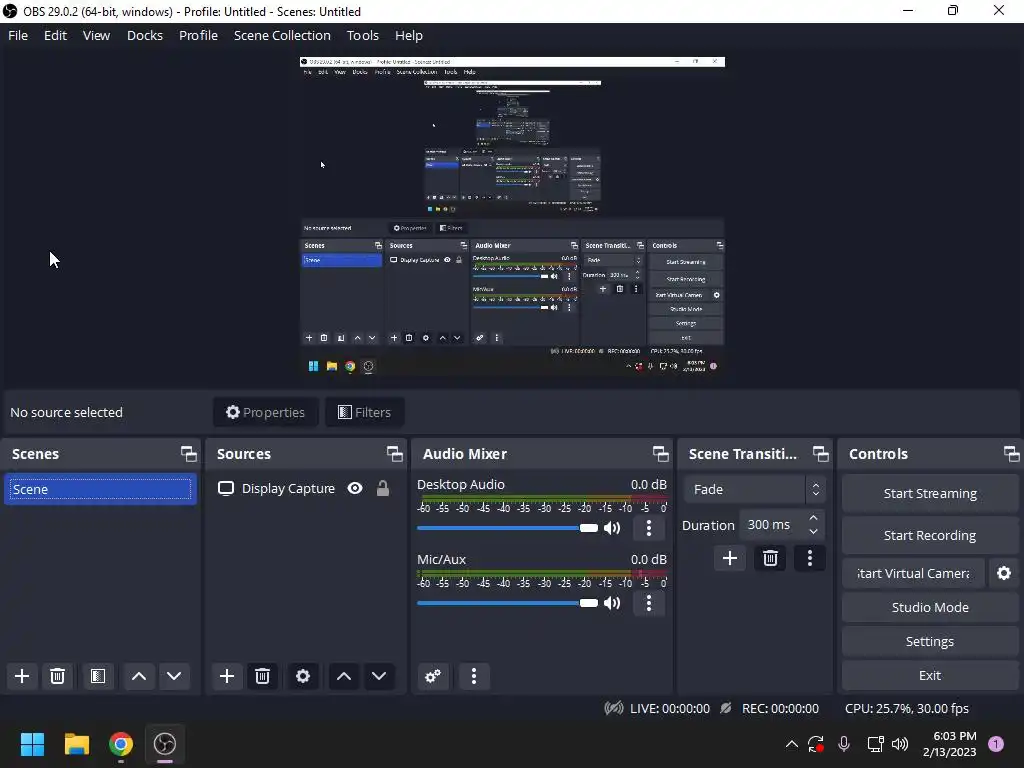Move source down arrow in Sources dock
The height and width of the screenshot is (768, 1024).
[x=379, y=676]
